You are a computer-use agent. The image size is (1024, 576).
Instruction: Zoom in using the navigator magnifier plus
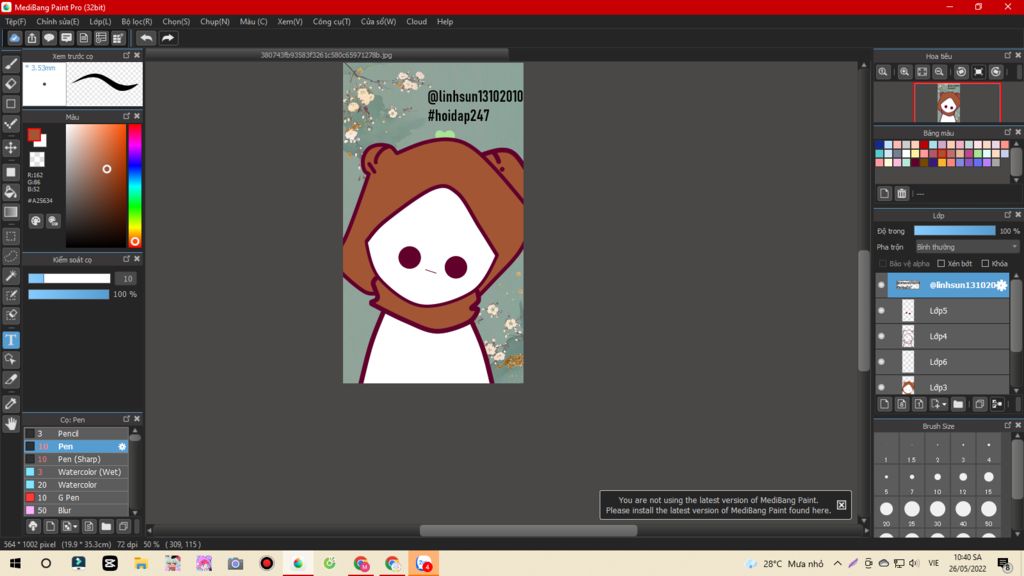click(904, 72)
